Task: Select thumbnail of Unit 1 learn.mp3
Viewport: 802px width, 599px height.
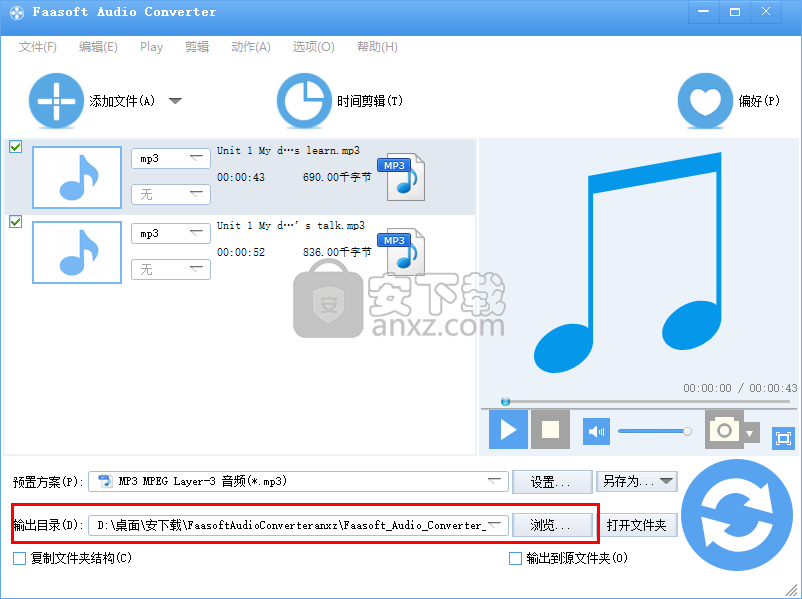Action: click(x=77, y=177)
